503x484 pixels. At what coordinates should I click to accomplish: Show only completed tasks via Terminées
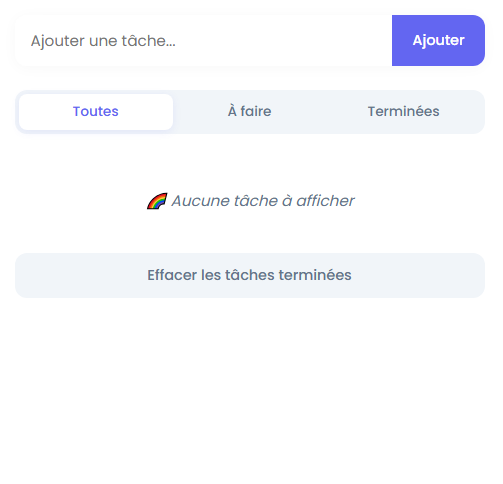(404, 112)
